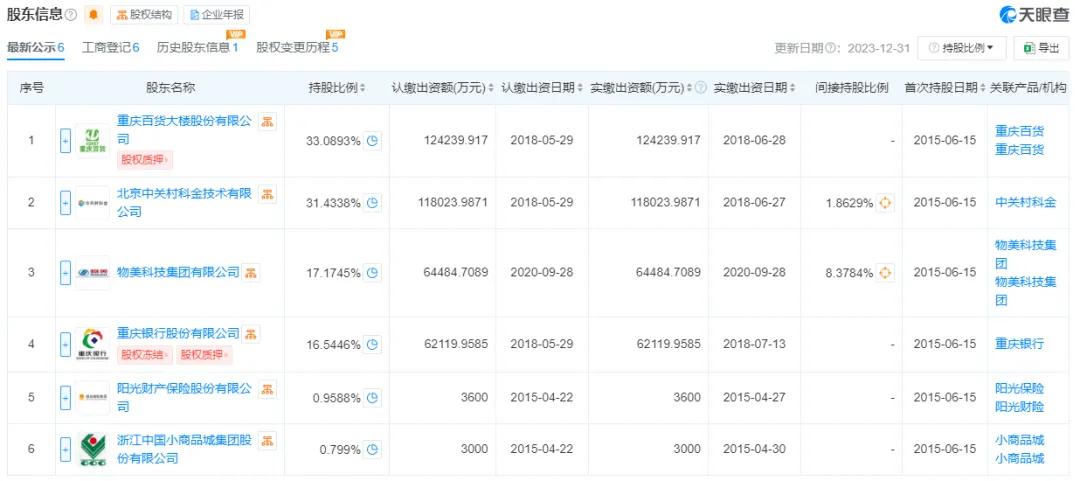
Task: Click 股权质押 tag under 重庆银行
Action: [x=204, y=356]
